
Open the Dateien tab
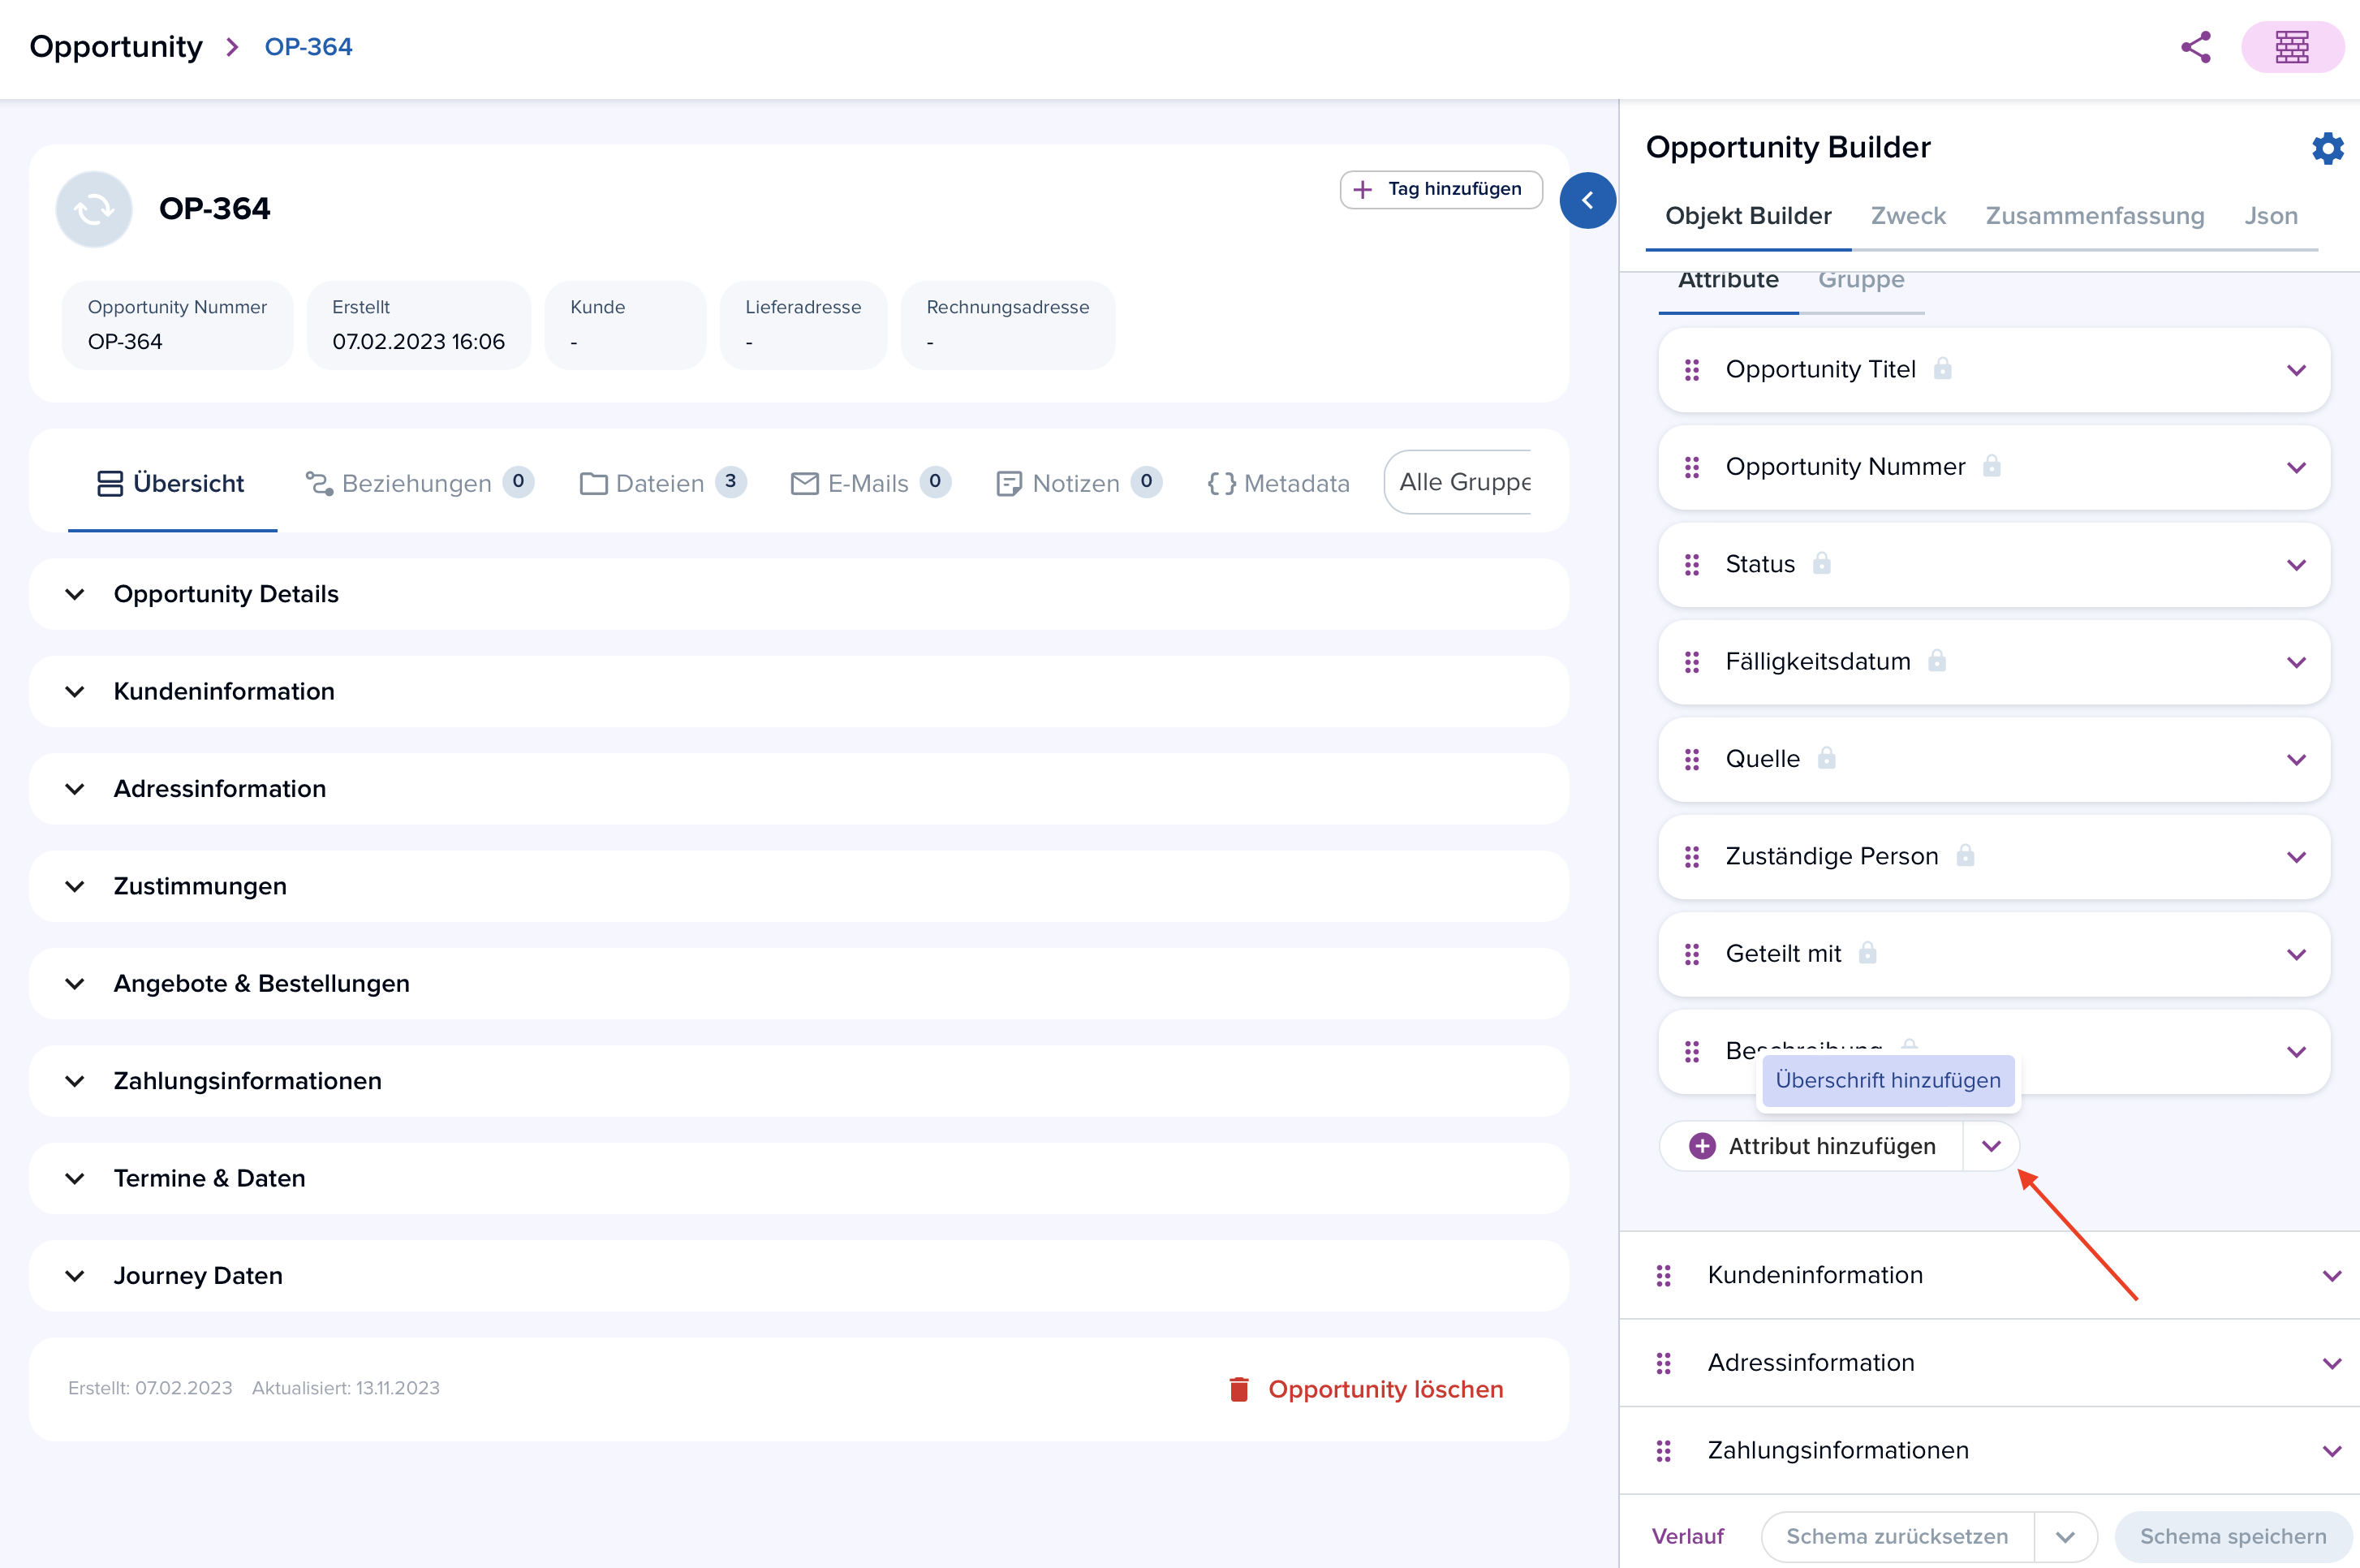coord(663,483)
